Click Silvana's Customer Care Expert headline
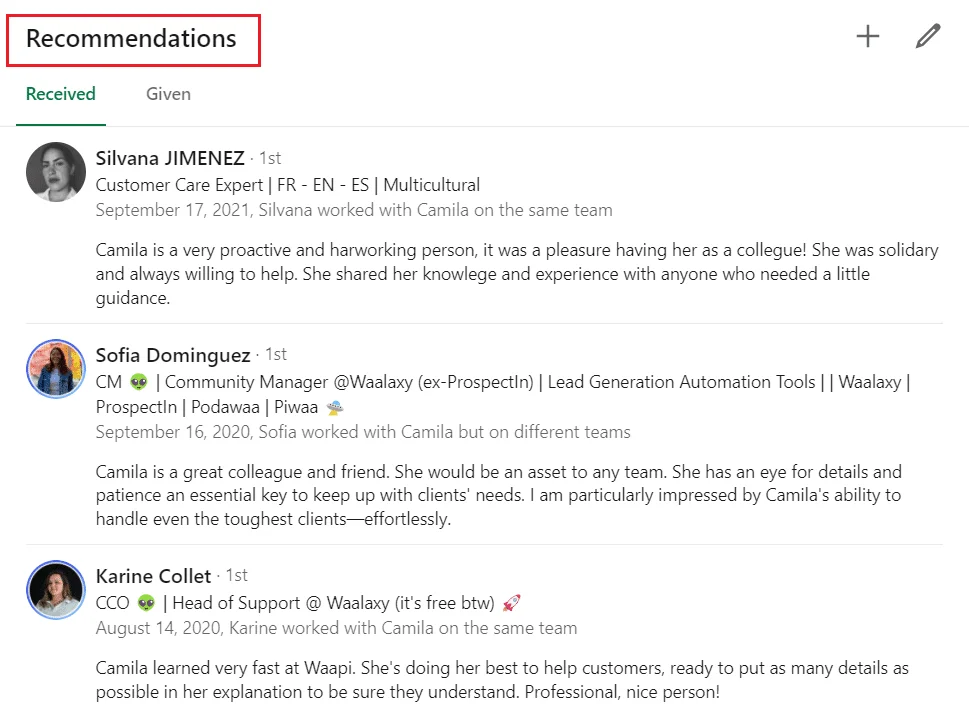Viewport: 969px width, 725px height. point(288,185)
